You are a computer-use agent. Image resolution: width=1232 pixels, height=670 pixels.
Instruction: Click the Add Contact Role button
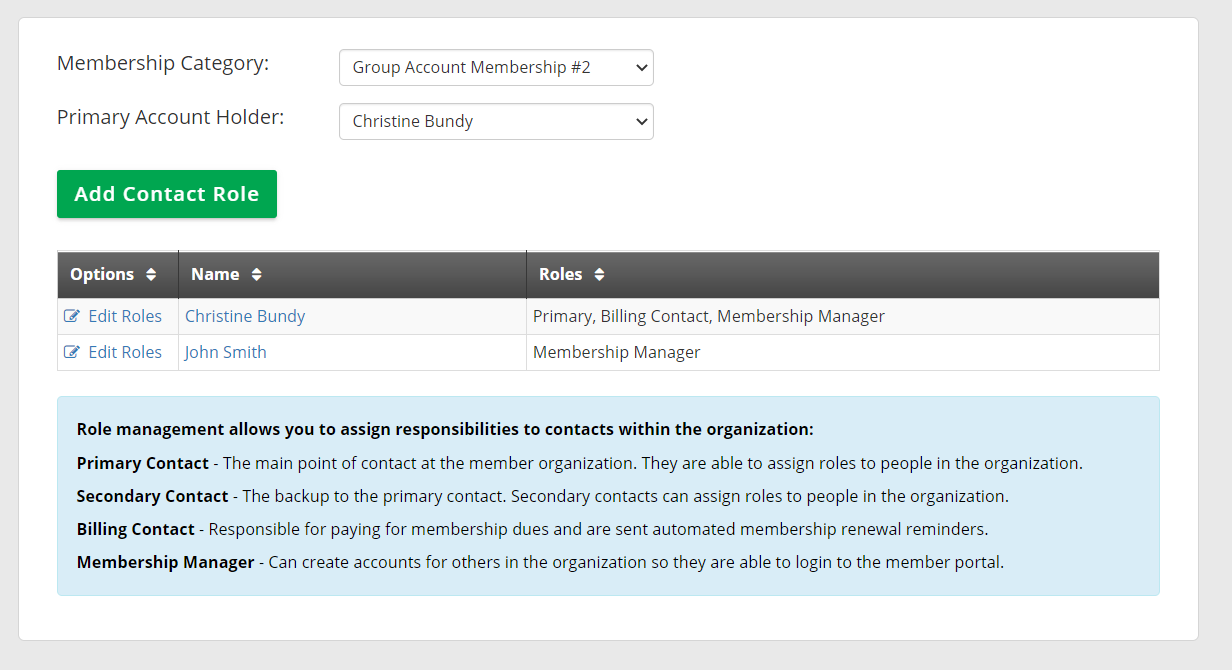[167, 194]
